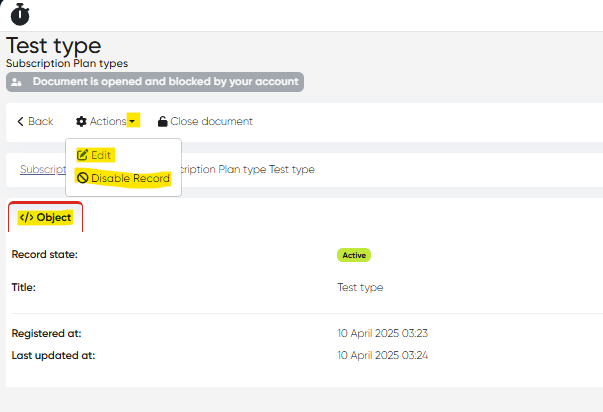Click the Back chevron arrow icon

point(20,121)
